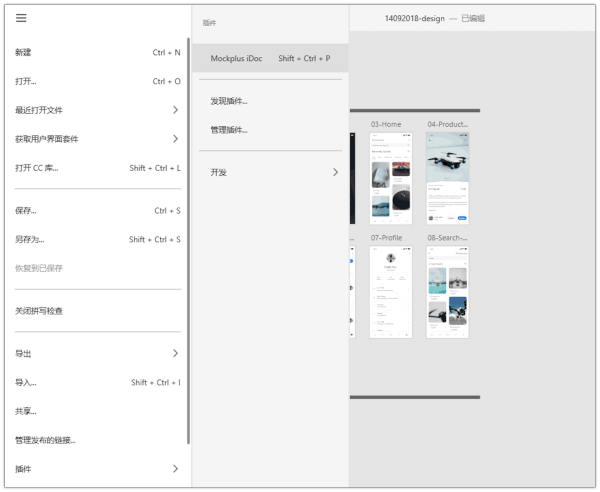The height and width of the screenshot is (492, 600).
Task: Expand the 开发 (Development) submenu
Action: tap(335, 172)
